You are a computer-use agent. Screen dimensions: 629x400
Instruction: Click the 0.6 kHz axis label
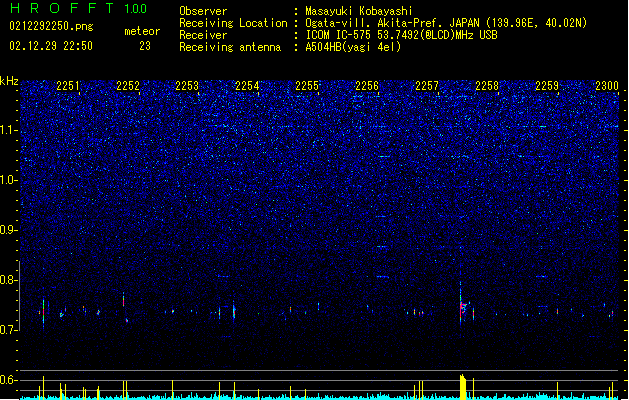[9, 380]
